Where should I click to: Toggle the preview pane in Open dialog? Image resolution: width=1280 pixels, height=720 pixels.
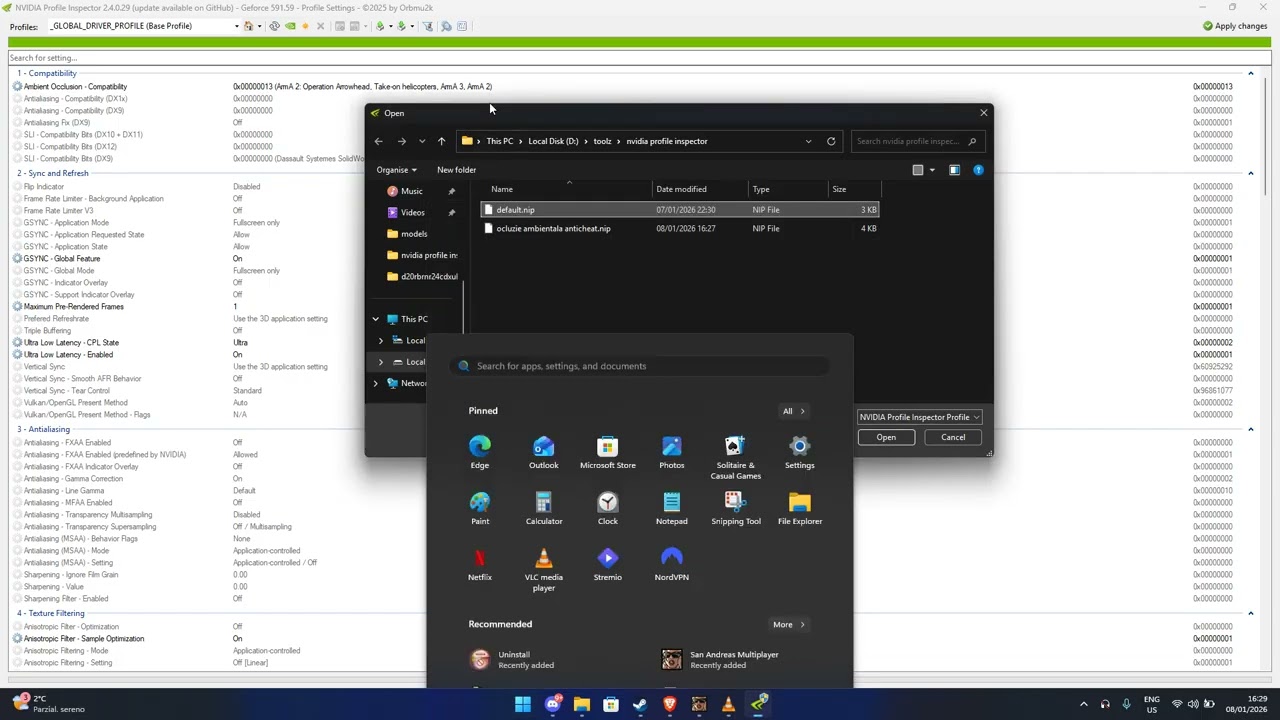(x=954, y=170)
